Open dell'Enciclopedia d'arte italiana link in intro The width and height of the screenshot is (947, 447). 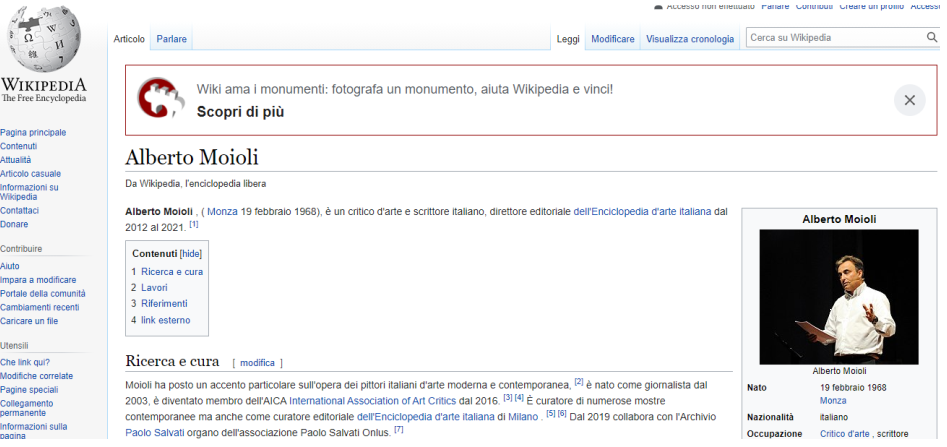tap(642, 212)
